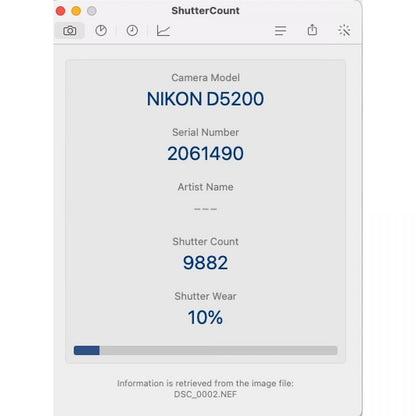Click the shutter count value 9882
This screenshot has width=416, height=416.
pos(205,263)
